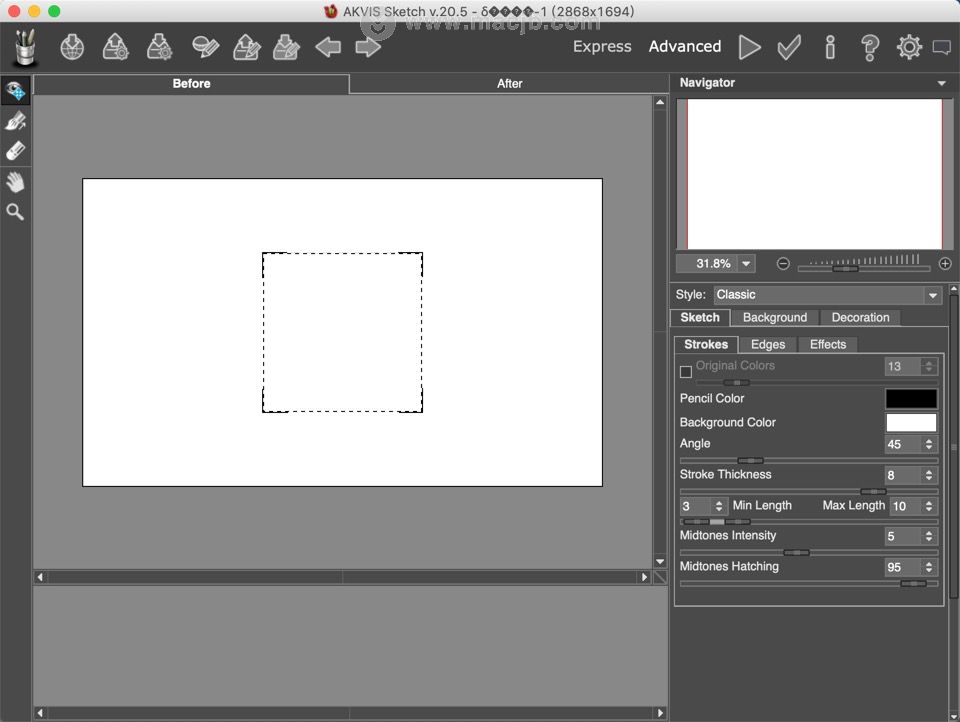
Task: Switch to Express mode
Action: point(602,47)
